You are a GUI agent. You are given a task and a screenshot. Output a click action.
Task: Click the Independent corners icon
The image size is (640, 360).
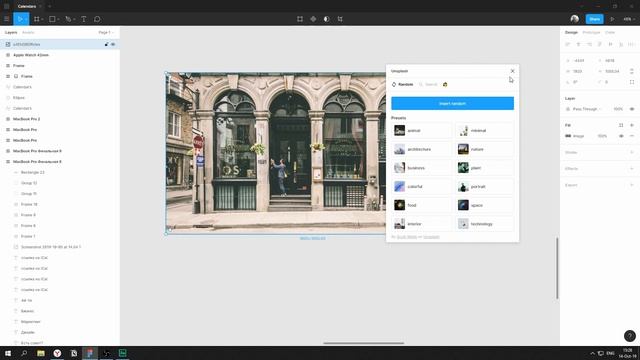(632, 82)
